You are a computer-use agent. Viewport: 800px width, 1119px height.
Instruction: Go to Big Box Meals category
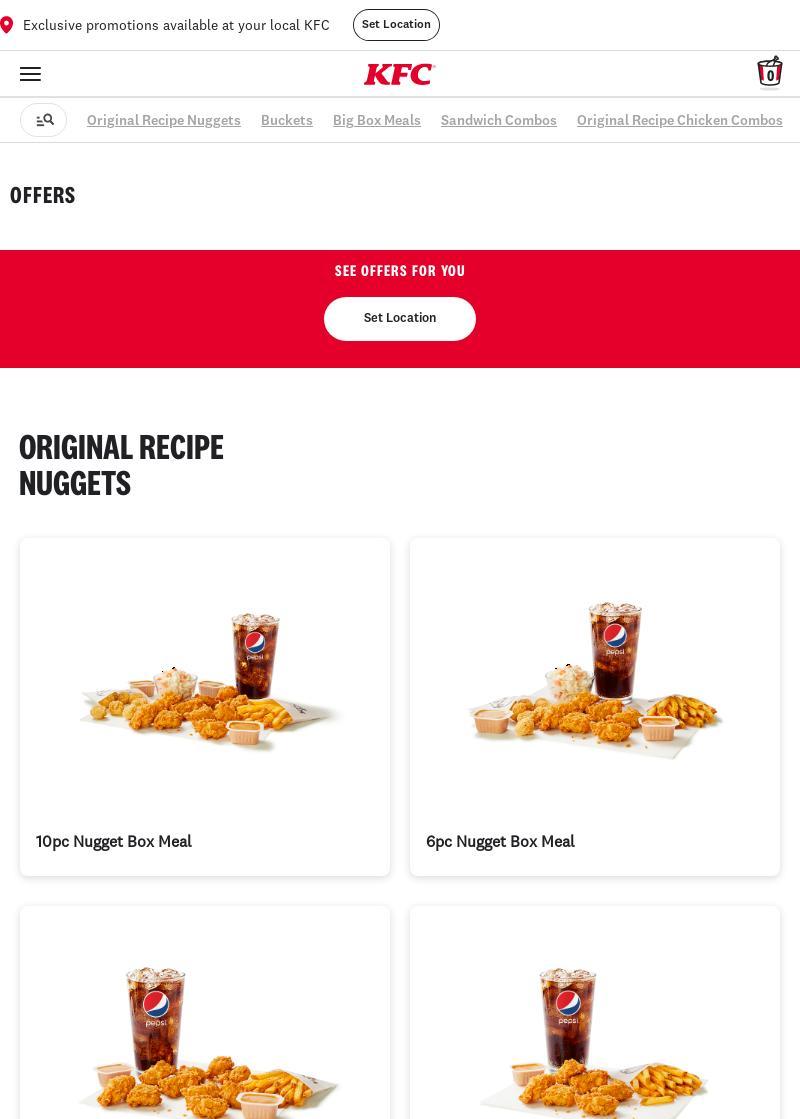[x=377, y=120]
